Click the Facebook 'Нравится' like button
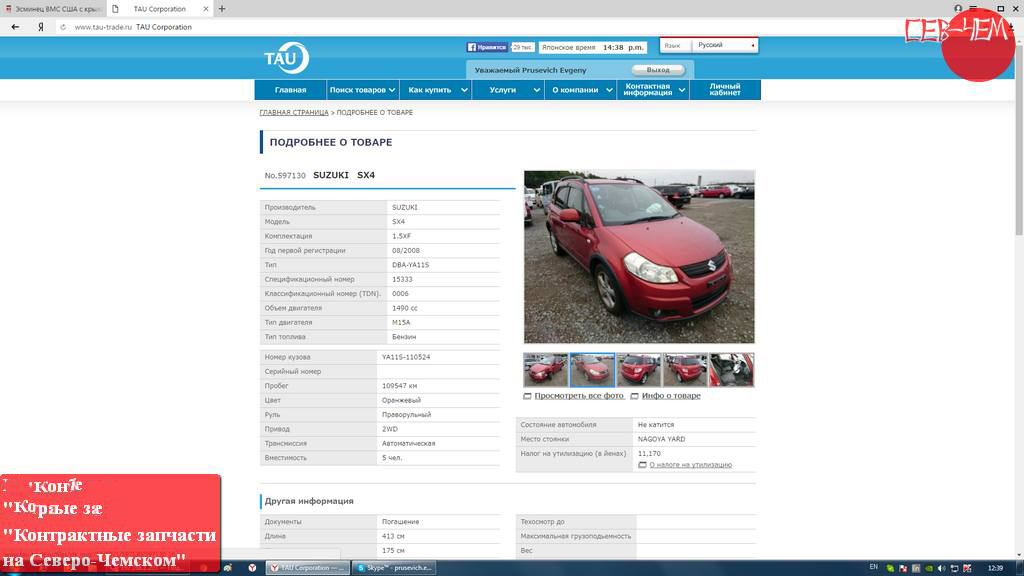 [x=487, y=47]
